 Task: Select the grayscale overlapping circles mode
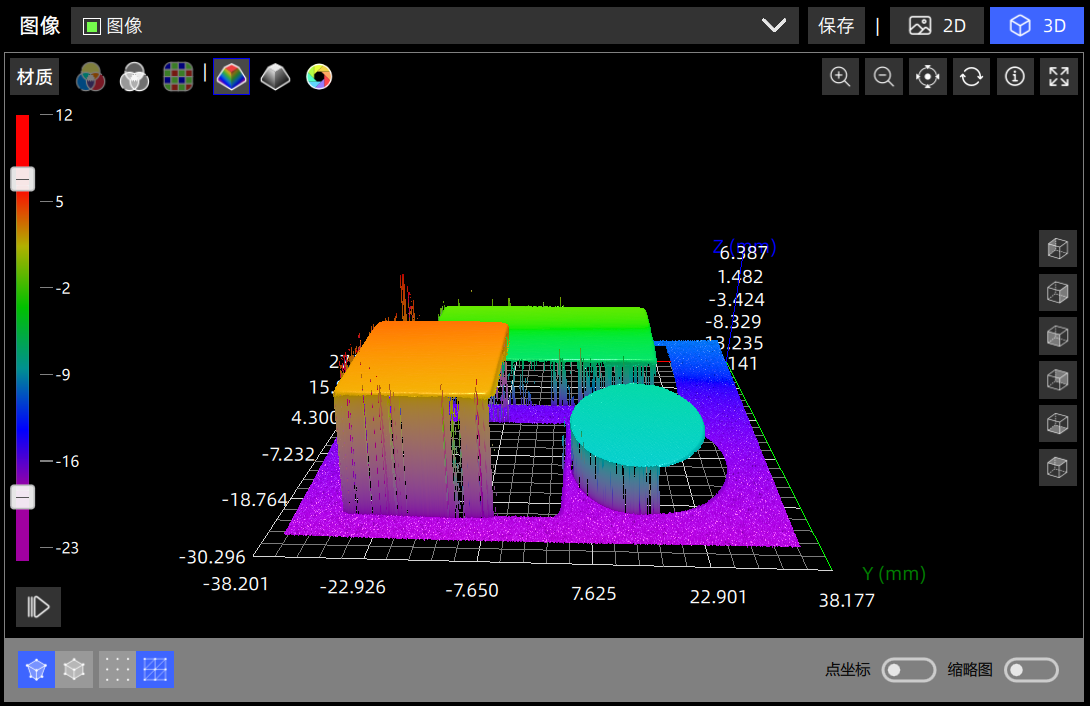pos(134,76)
